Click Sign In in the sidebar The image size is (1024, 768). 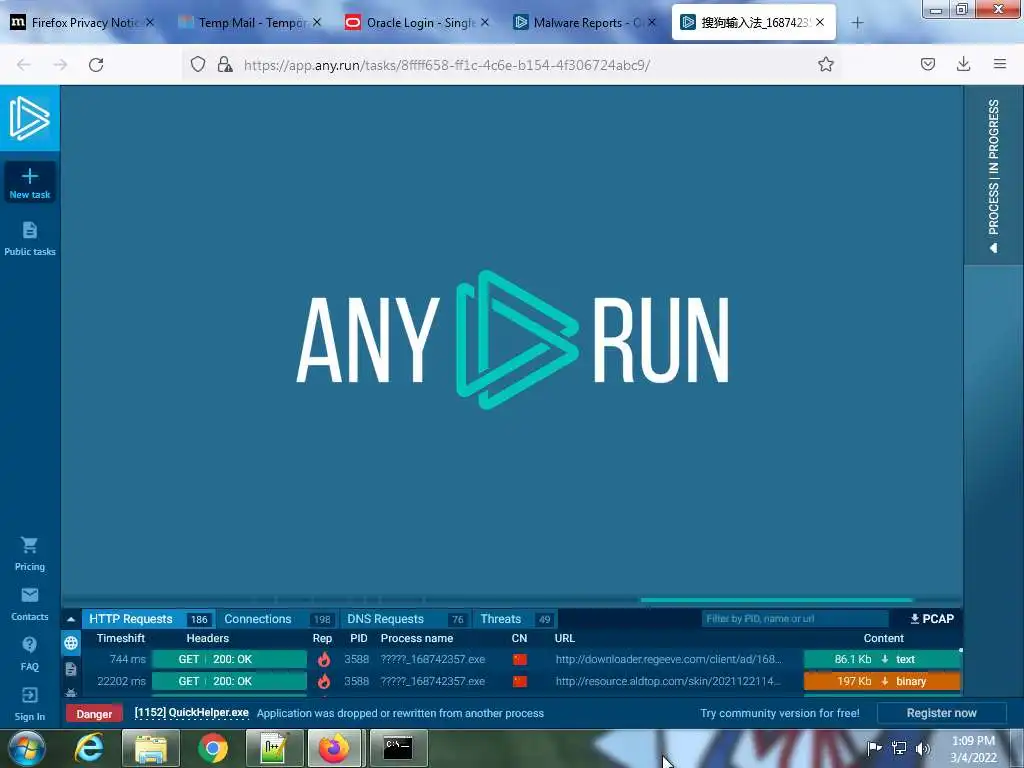[x=29, y=704]
